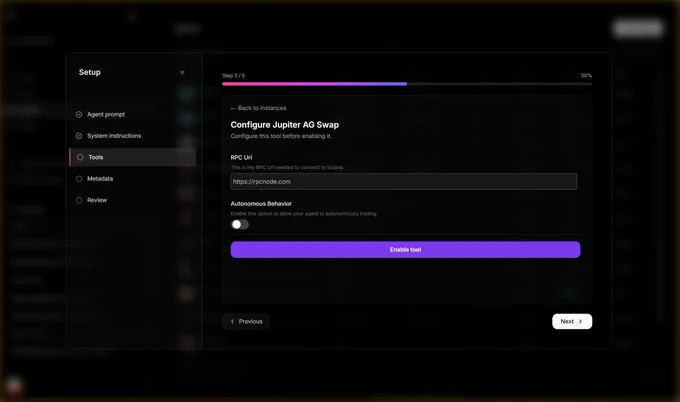680x402 pixels.
Task: Click the Autonomous Behavior label
Action: [x=261, y=204]
